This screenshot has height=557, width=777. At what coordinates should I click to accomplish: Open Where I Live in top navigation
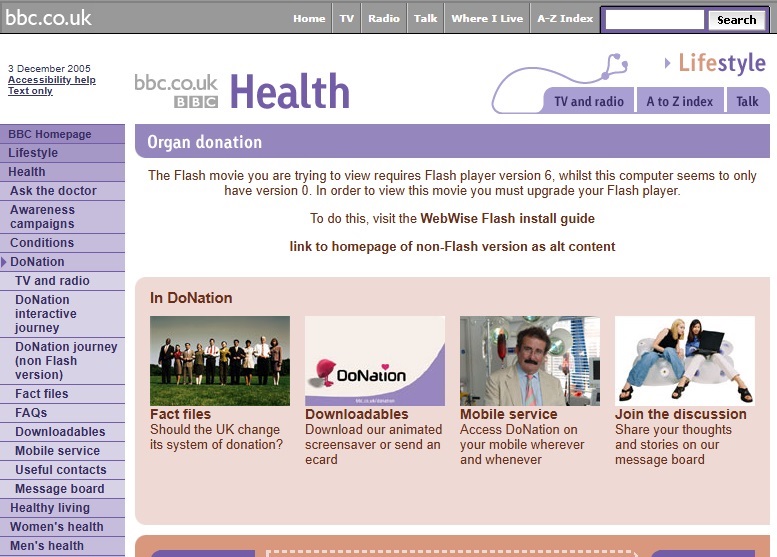487,18
